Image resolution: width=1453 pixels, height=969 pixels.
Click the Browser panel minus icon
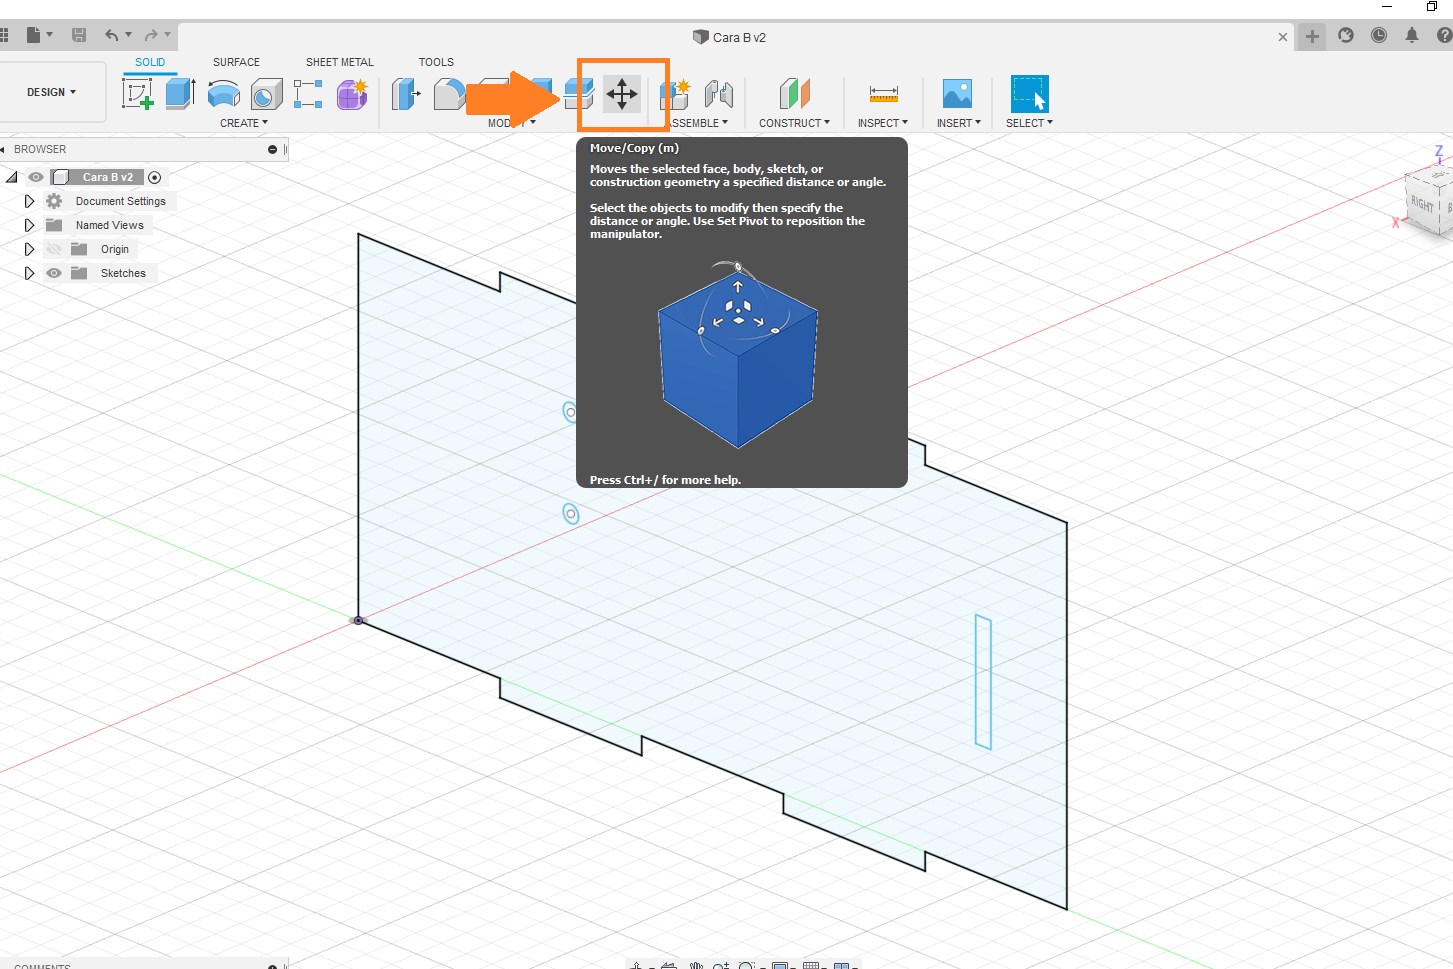272,149
